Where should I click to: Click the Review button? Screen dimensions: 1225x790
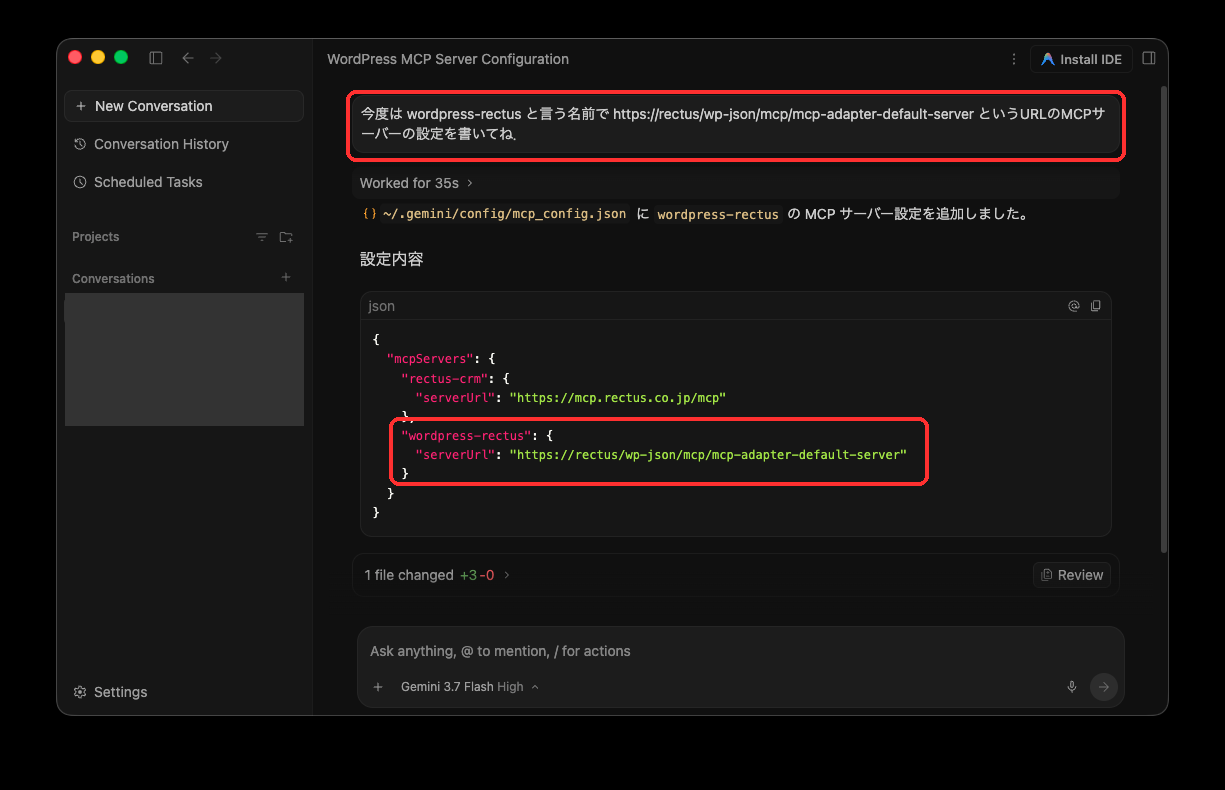click(x=1072, y=575)
